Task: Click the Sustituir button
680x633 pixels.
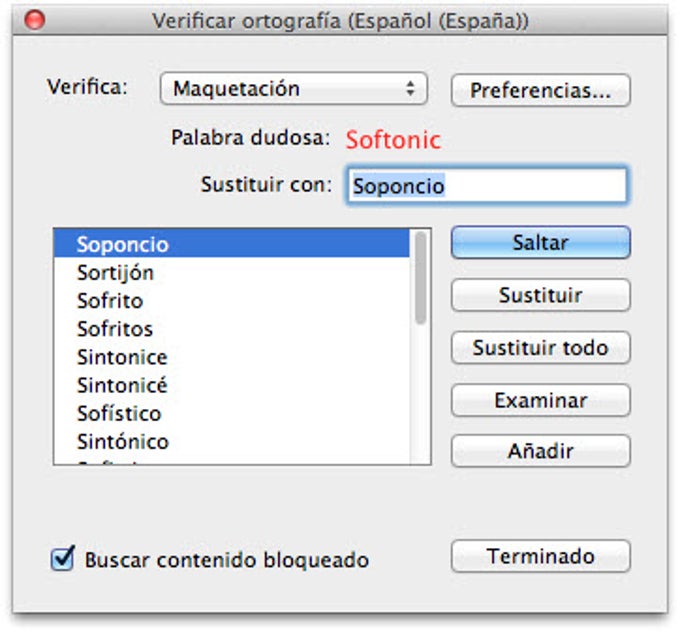Action: 540,295
